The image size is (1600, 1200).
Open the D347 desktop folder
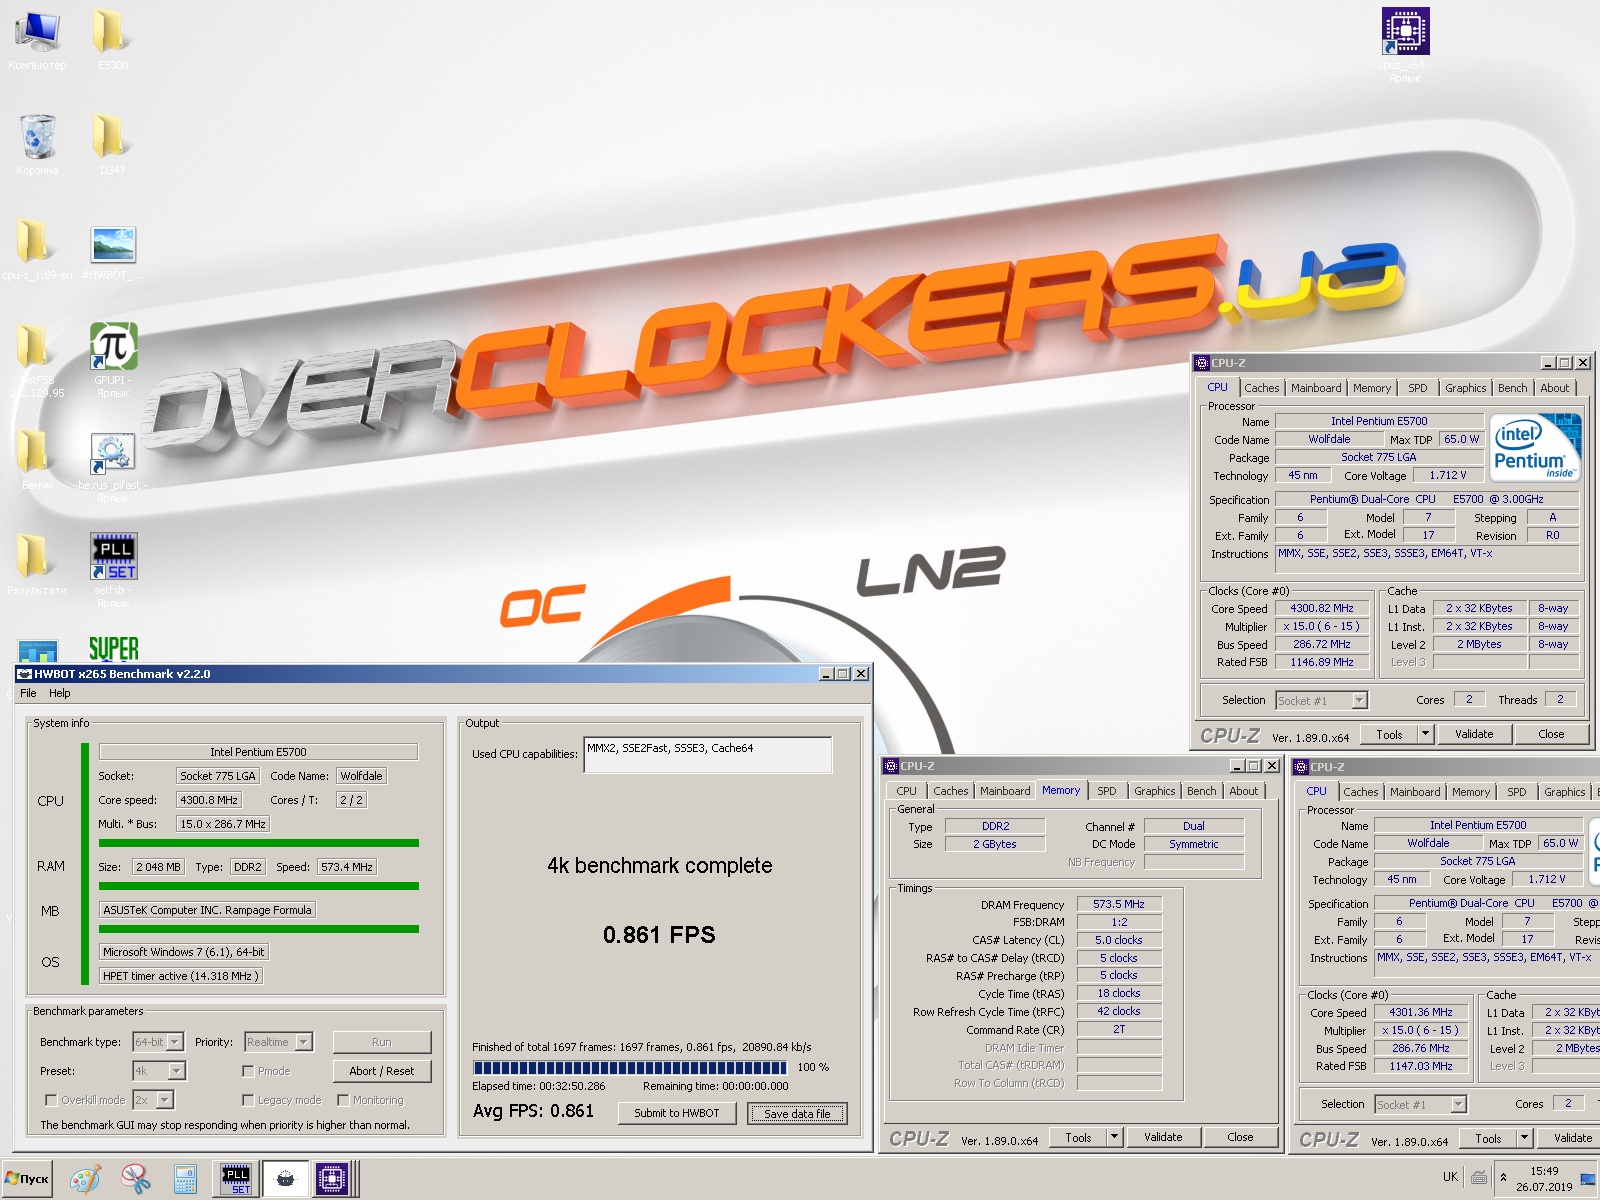112,145
